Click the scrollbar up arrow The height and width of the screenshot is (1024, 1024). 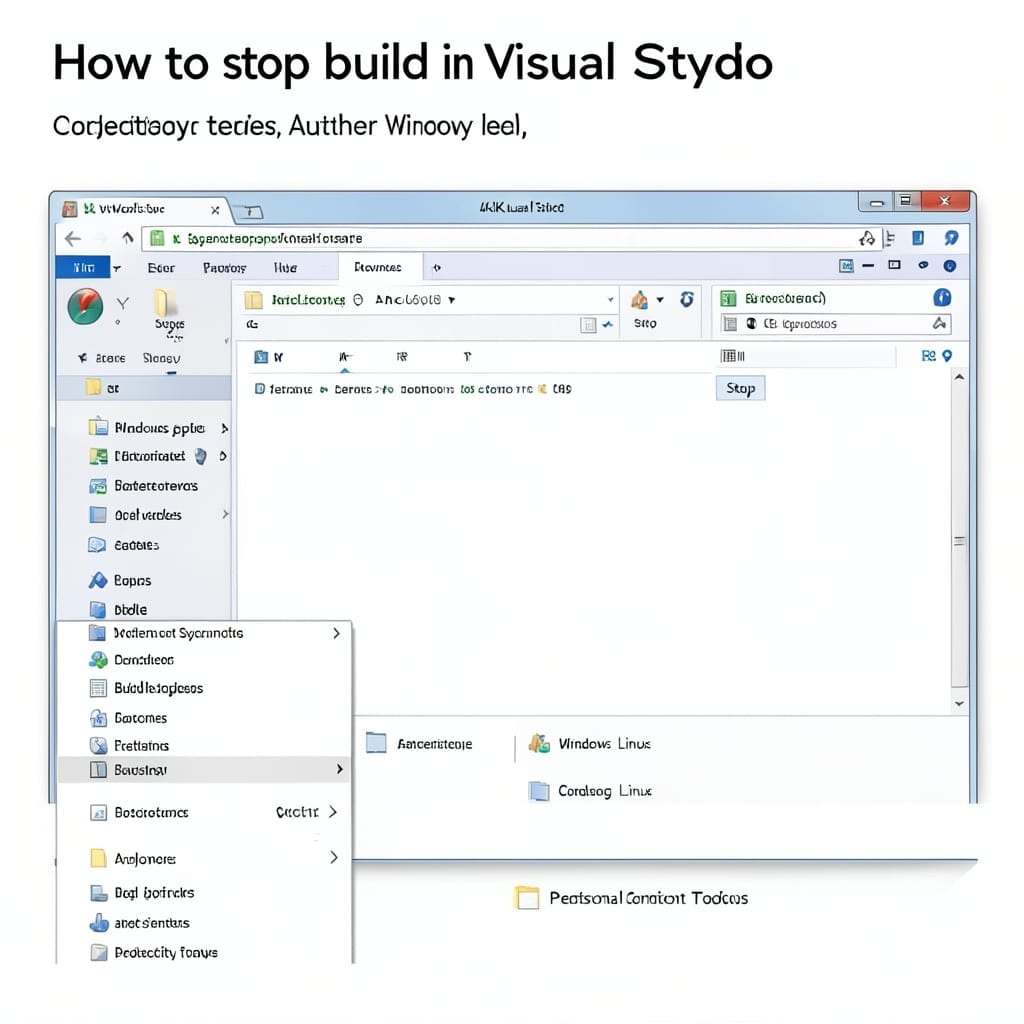tap(959, 377)
